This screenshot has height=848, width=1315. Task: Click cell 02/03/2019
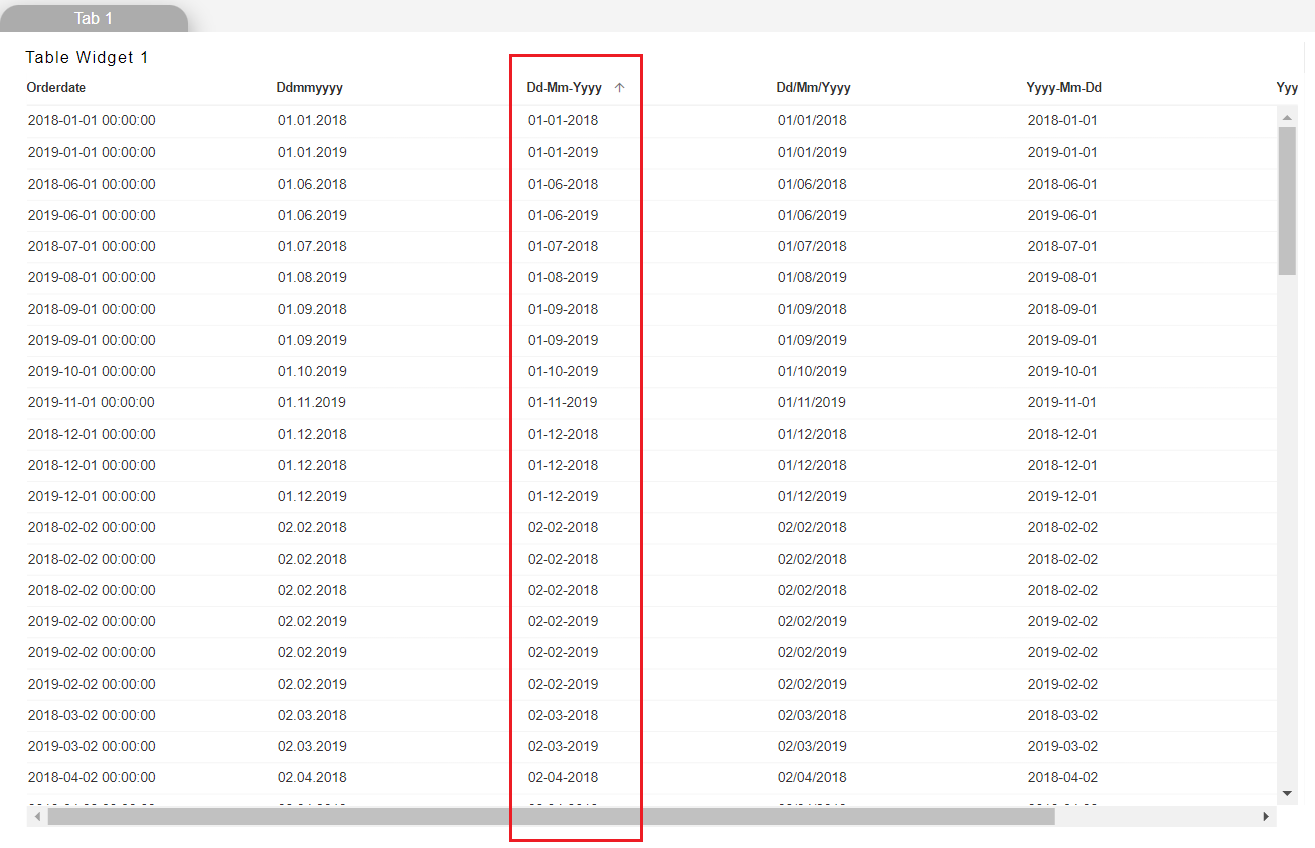[812, 747]
